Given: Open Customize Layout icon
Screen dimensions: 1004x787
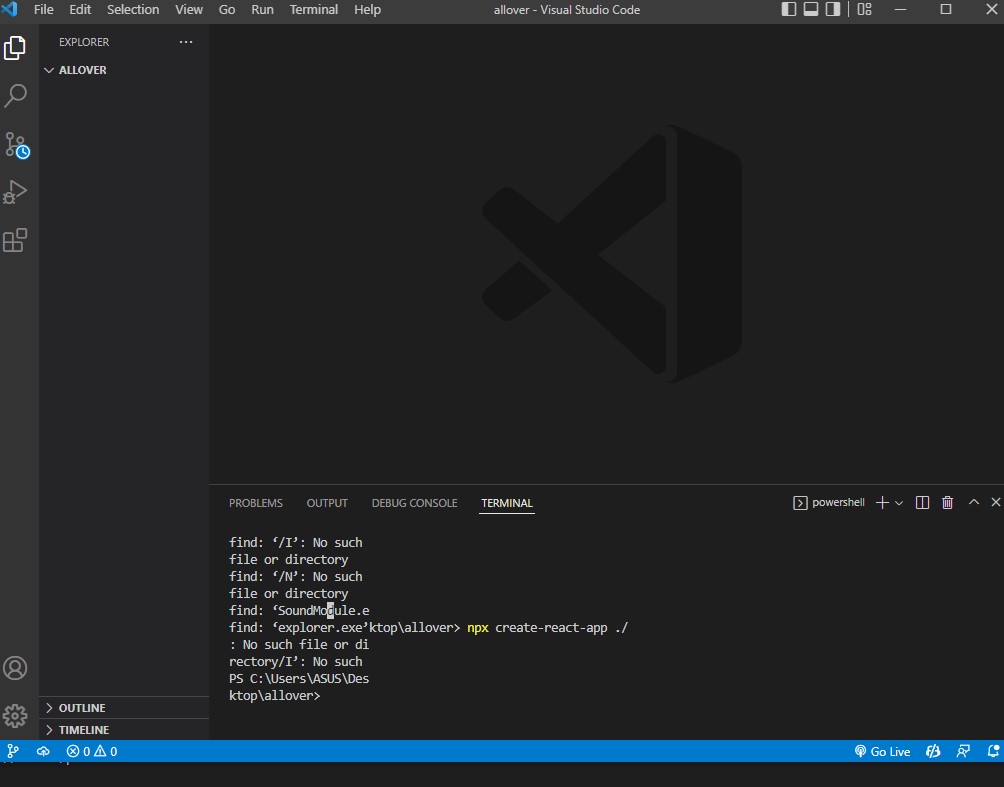Looking at the screenshot, I should [x=864, y=9].
